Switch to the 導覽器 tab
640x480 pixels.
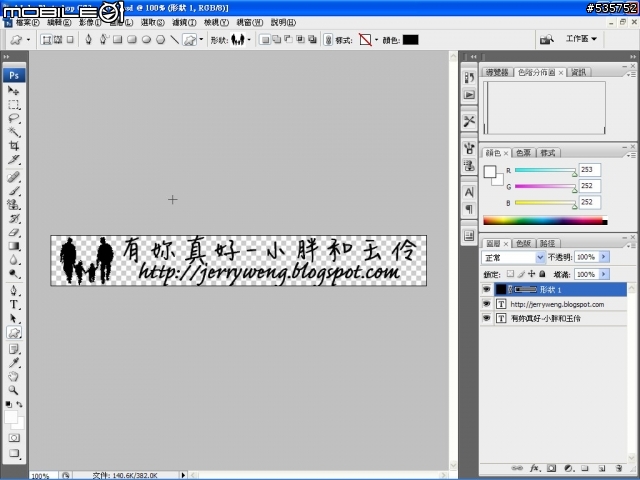[x=497, y=72]
